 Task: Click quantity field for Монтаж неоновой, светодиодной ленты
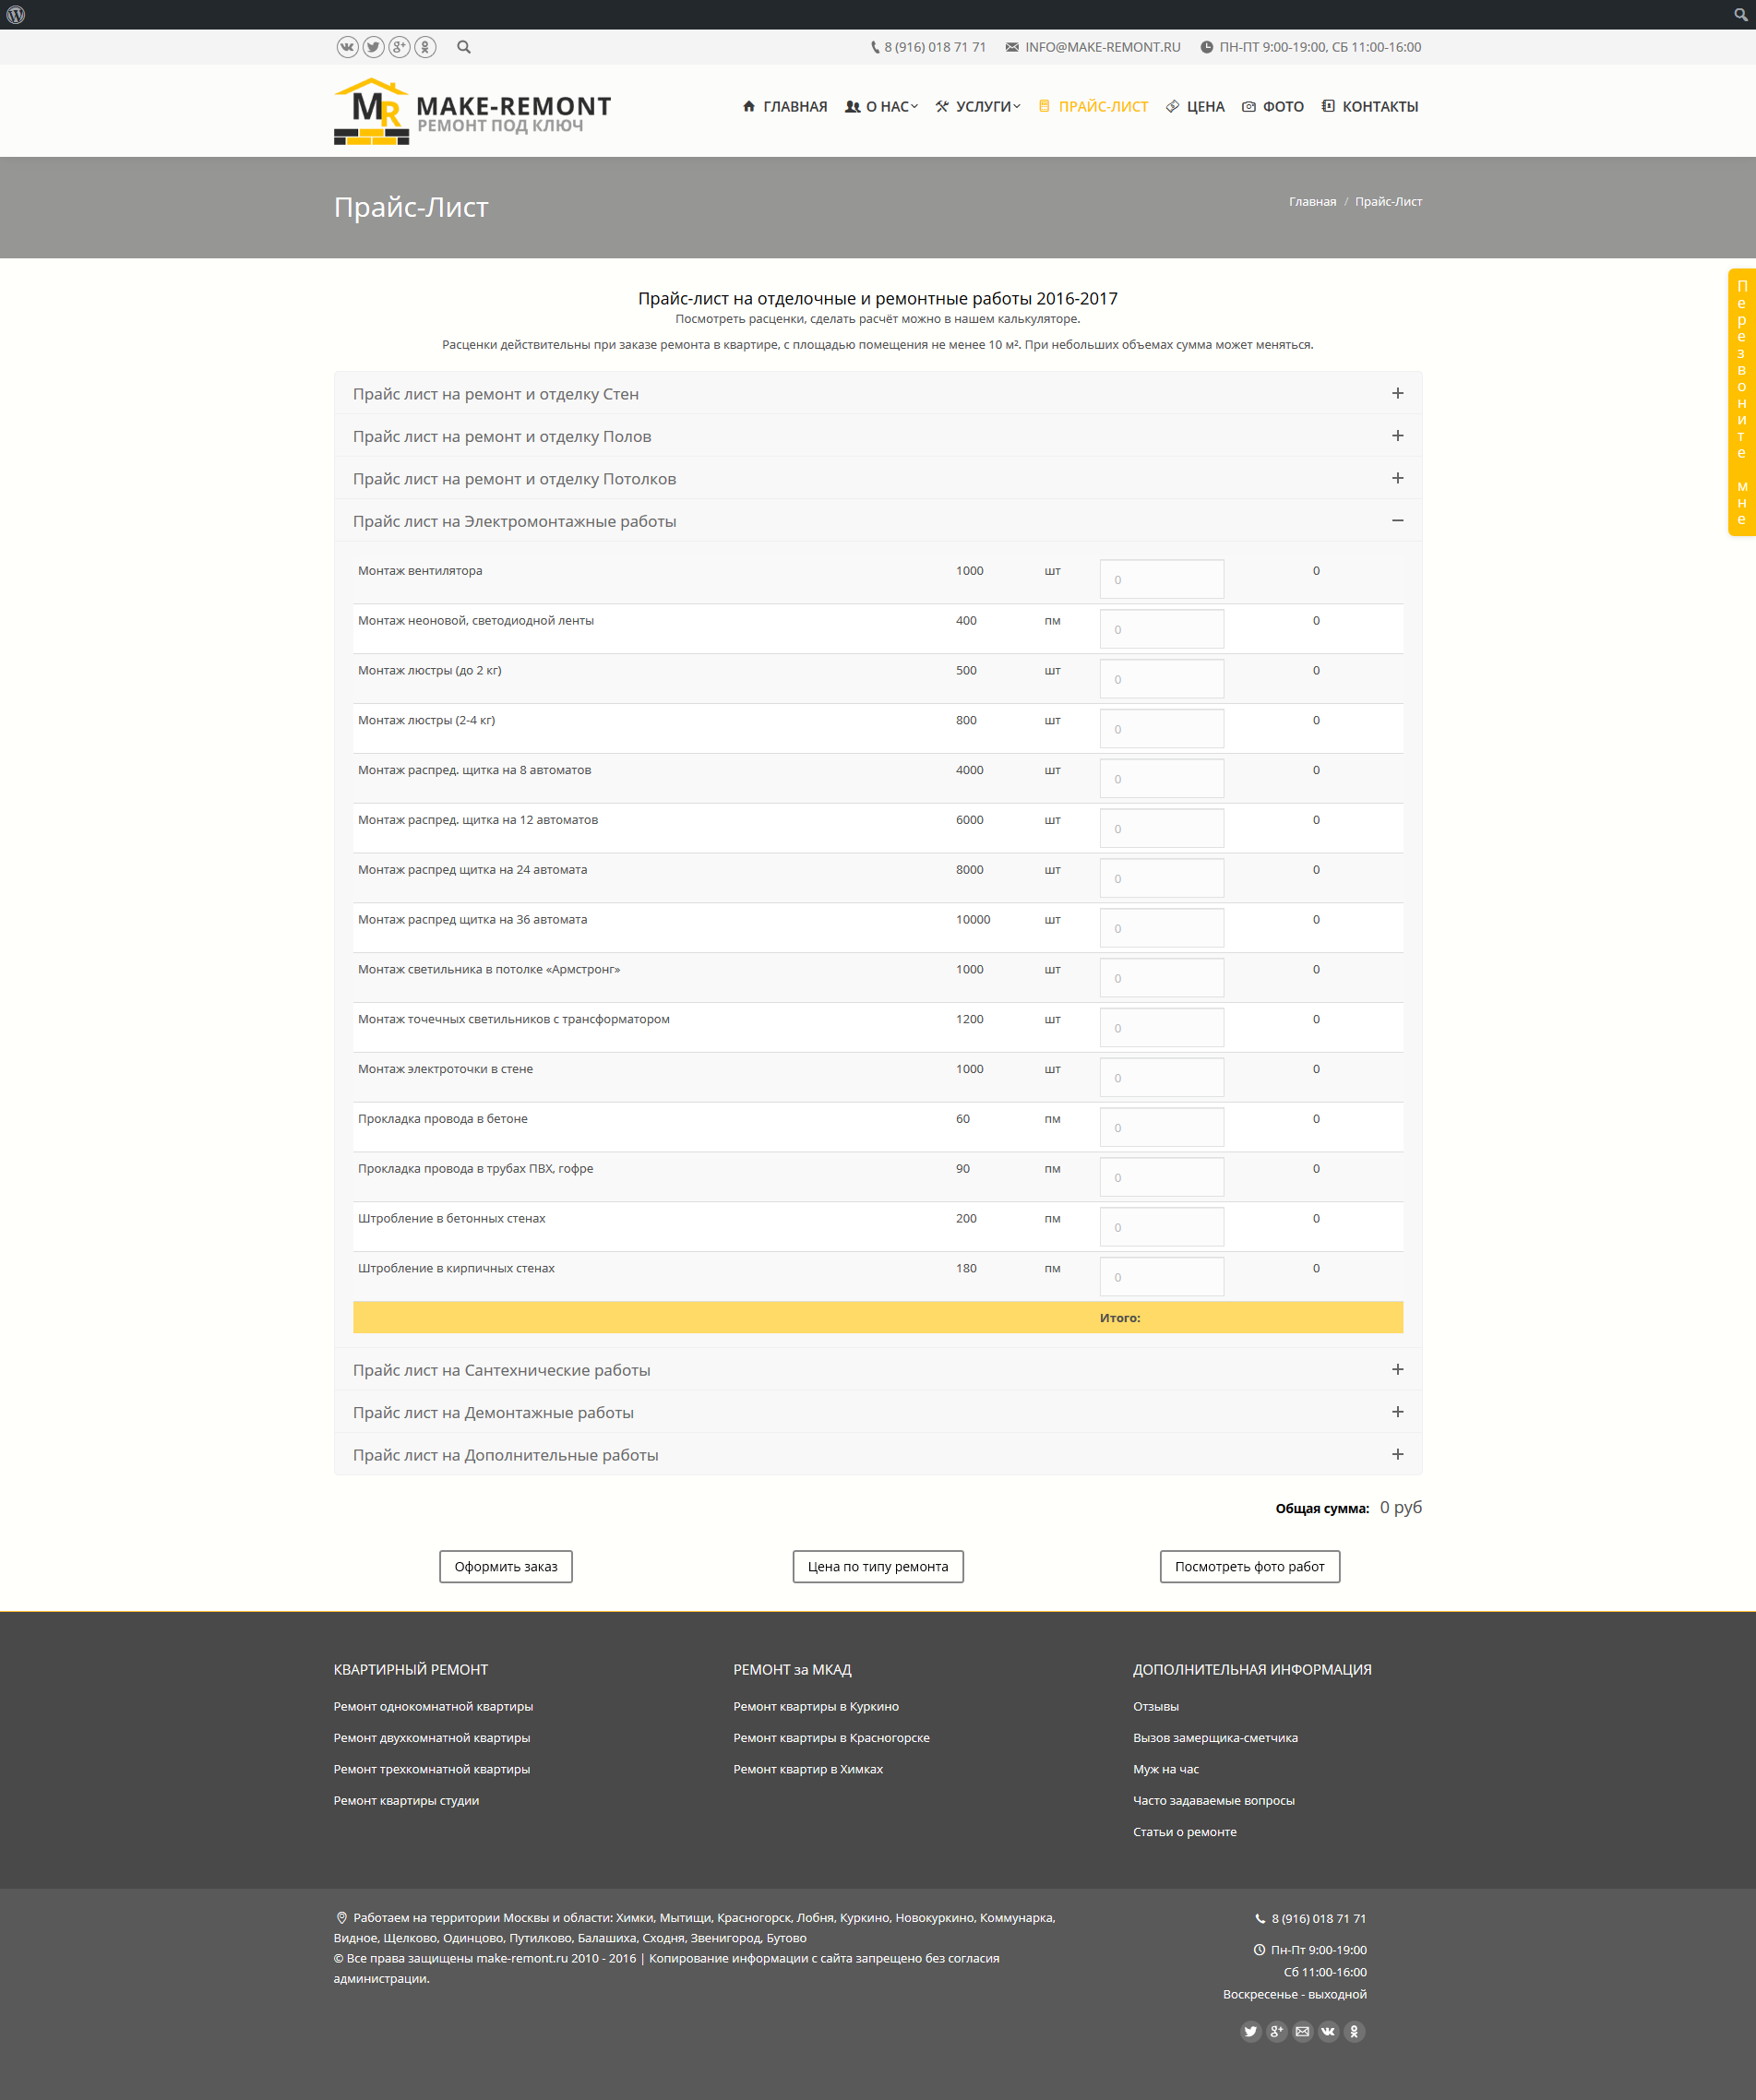click(1161, 629)
